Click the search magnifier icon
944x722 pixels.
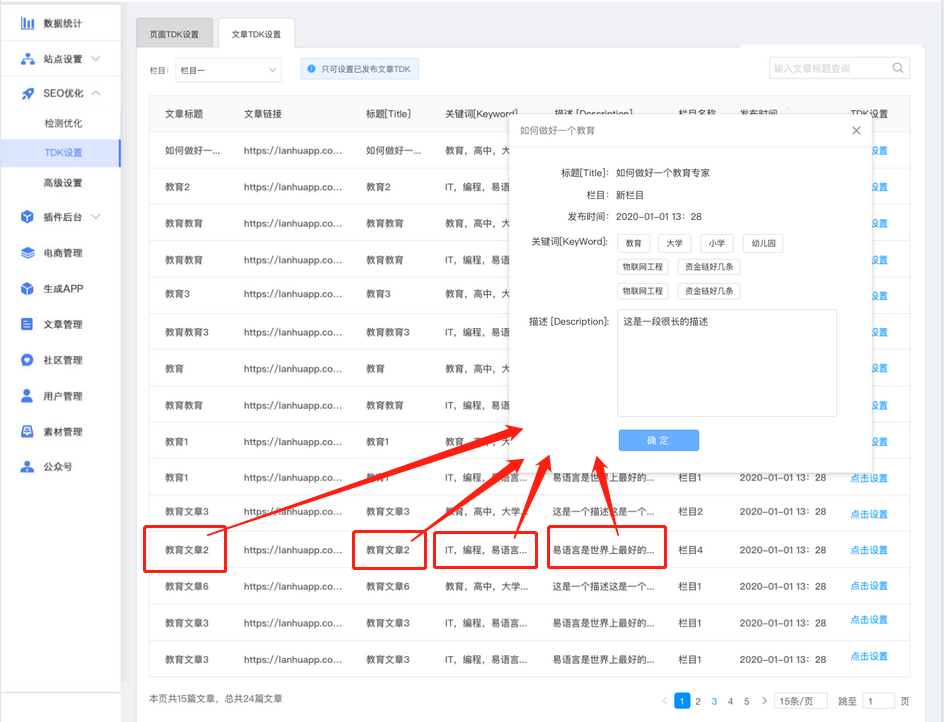[897, 68]
